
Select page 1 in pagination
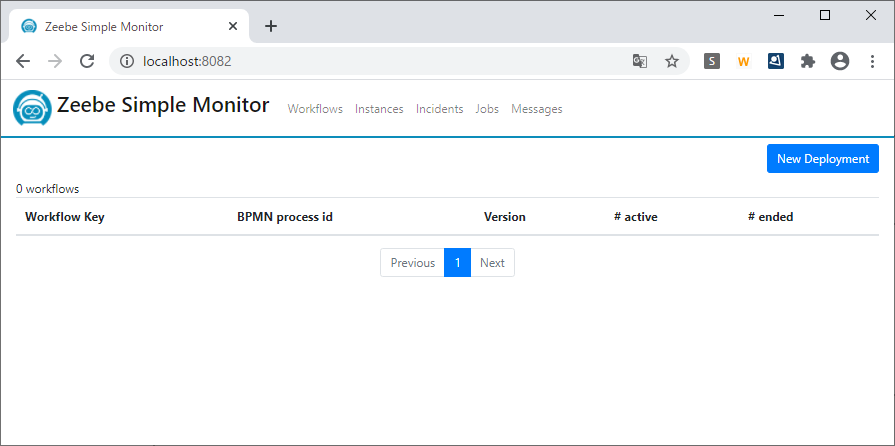click(457, 263)
